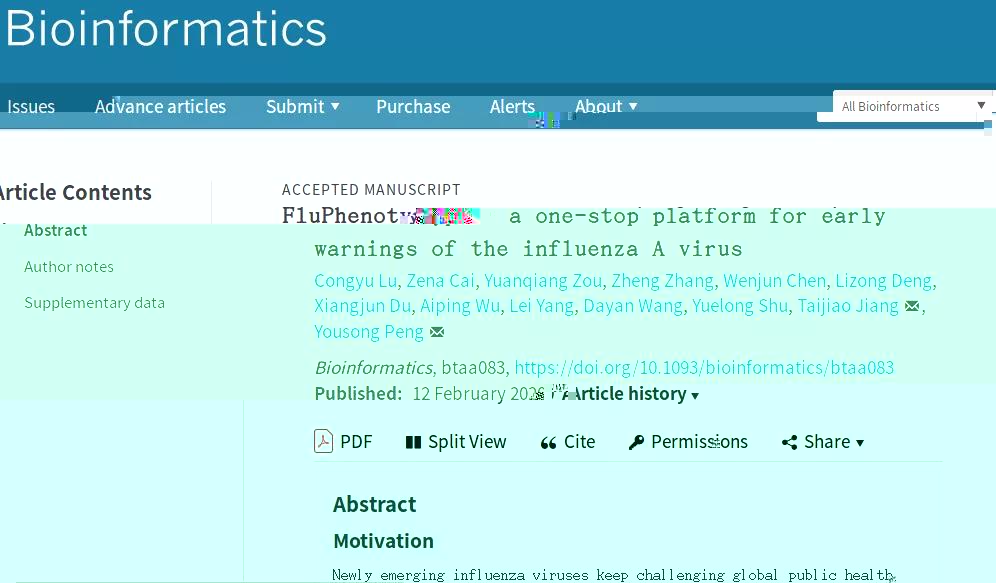Image resolution: width=996 pixels, height=583 pixels.
Task: Click the 'Article Contents' heading
Action: point(75,192)
